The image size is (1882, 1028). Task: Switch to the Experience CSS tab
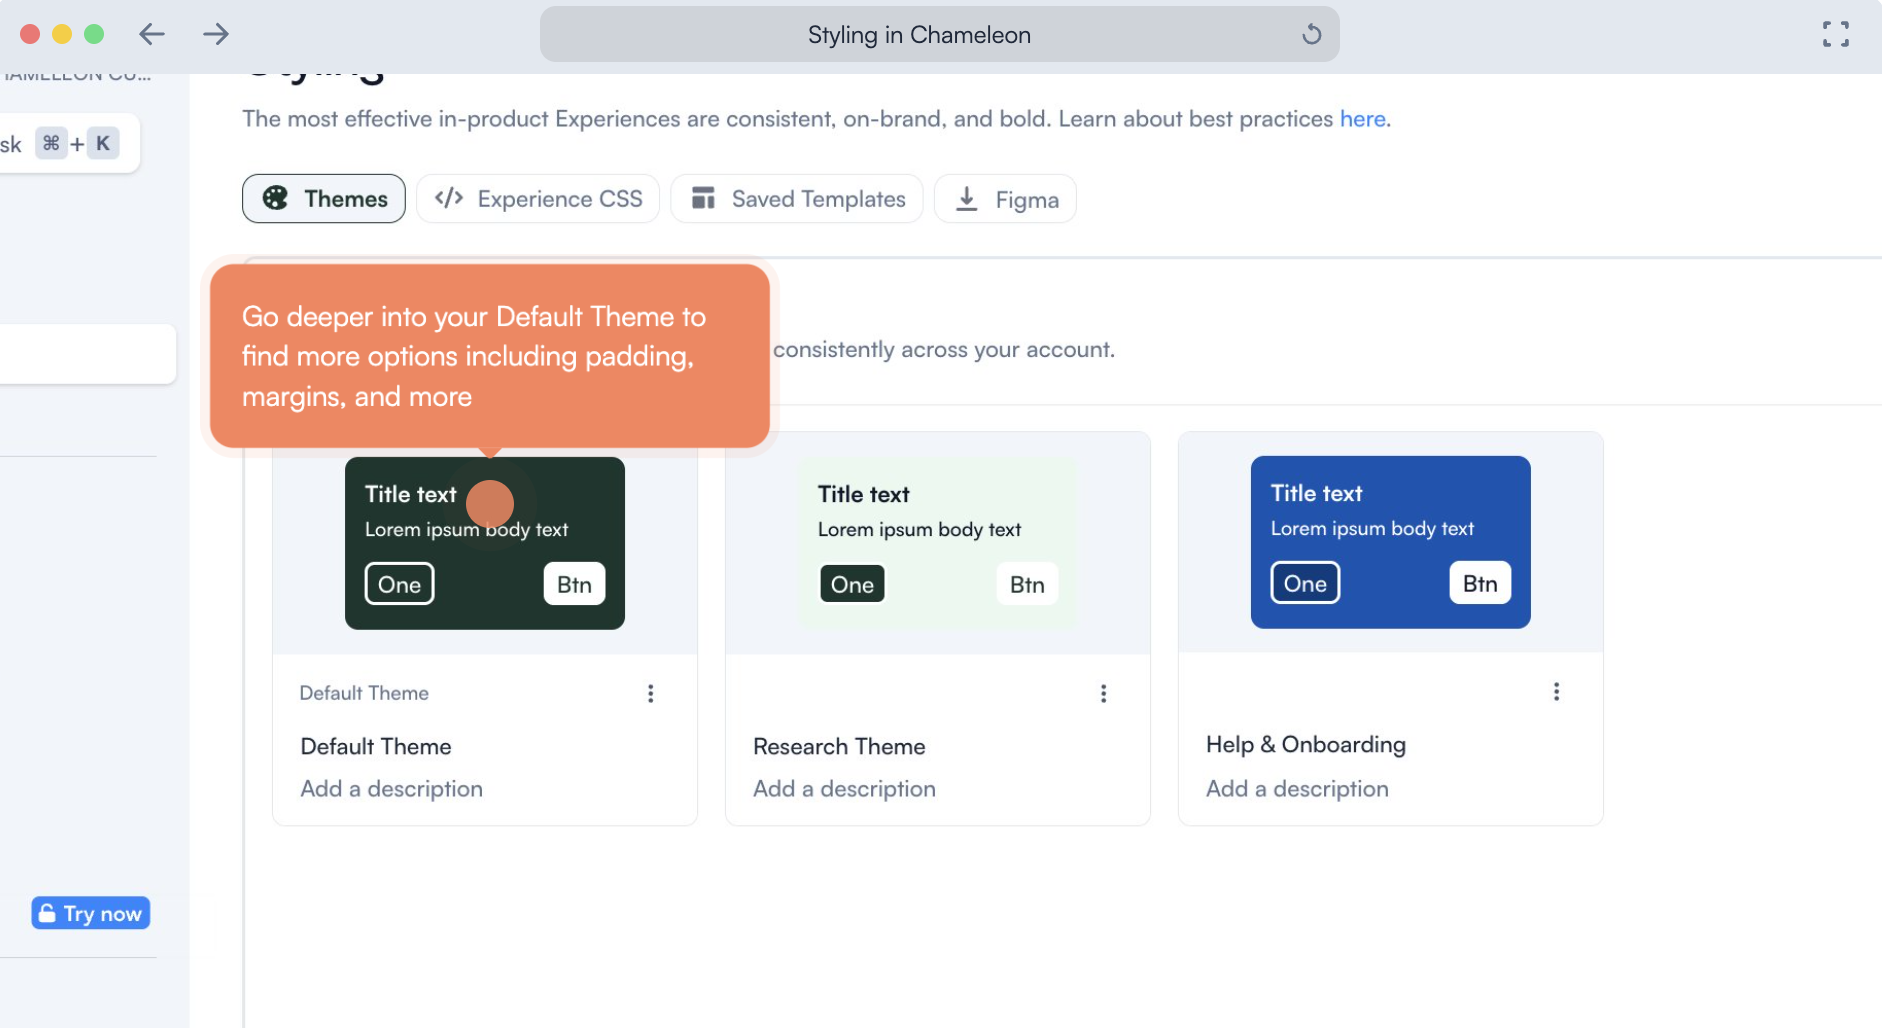click(538, 198)
